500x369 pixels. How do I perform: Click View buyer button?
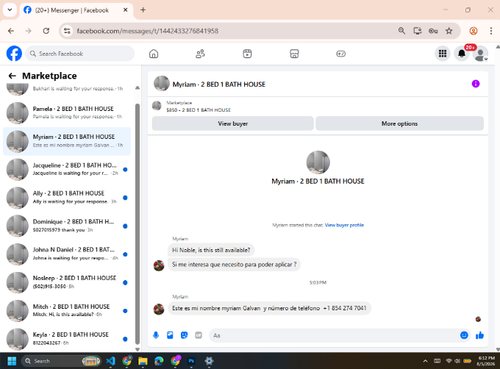(233, 124)
